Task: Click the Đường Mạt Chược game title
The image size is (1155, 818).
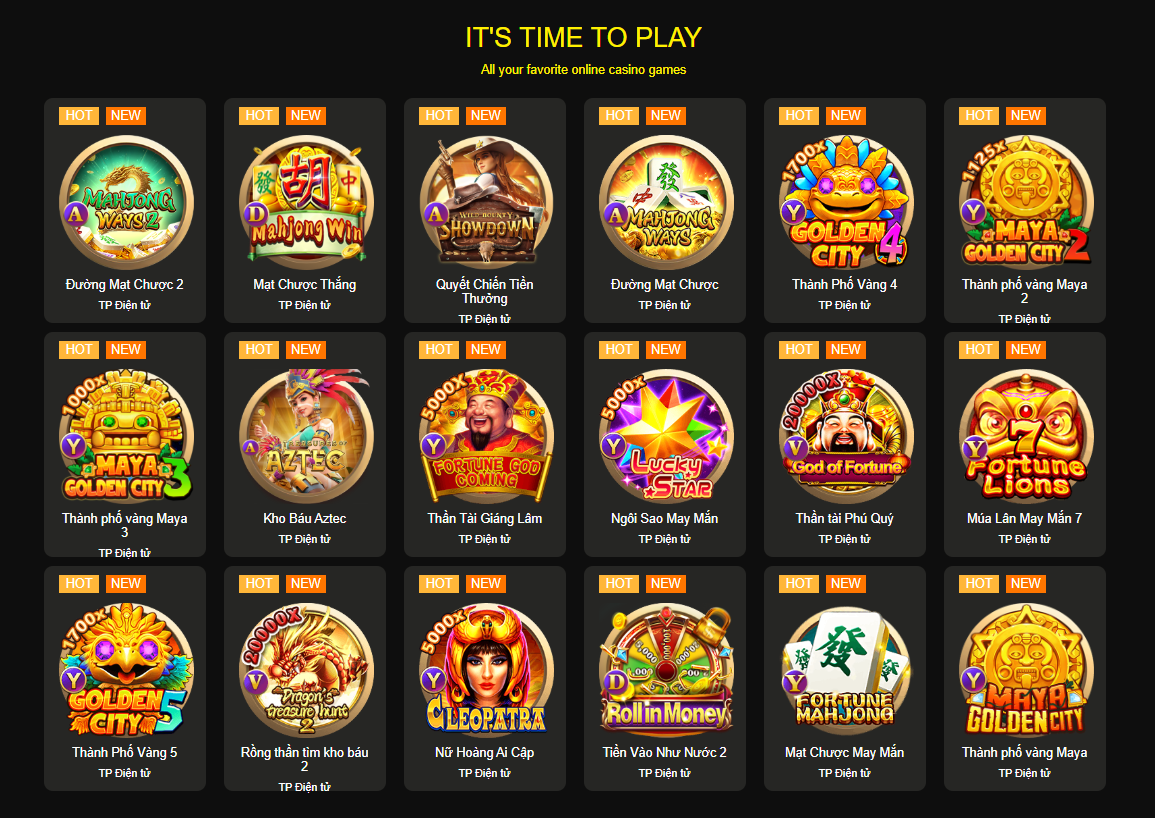Action: pyautogui.click(x=664, y=284)
